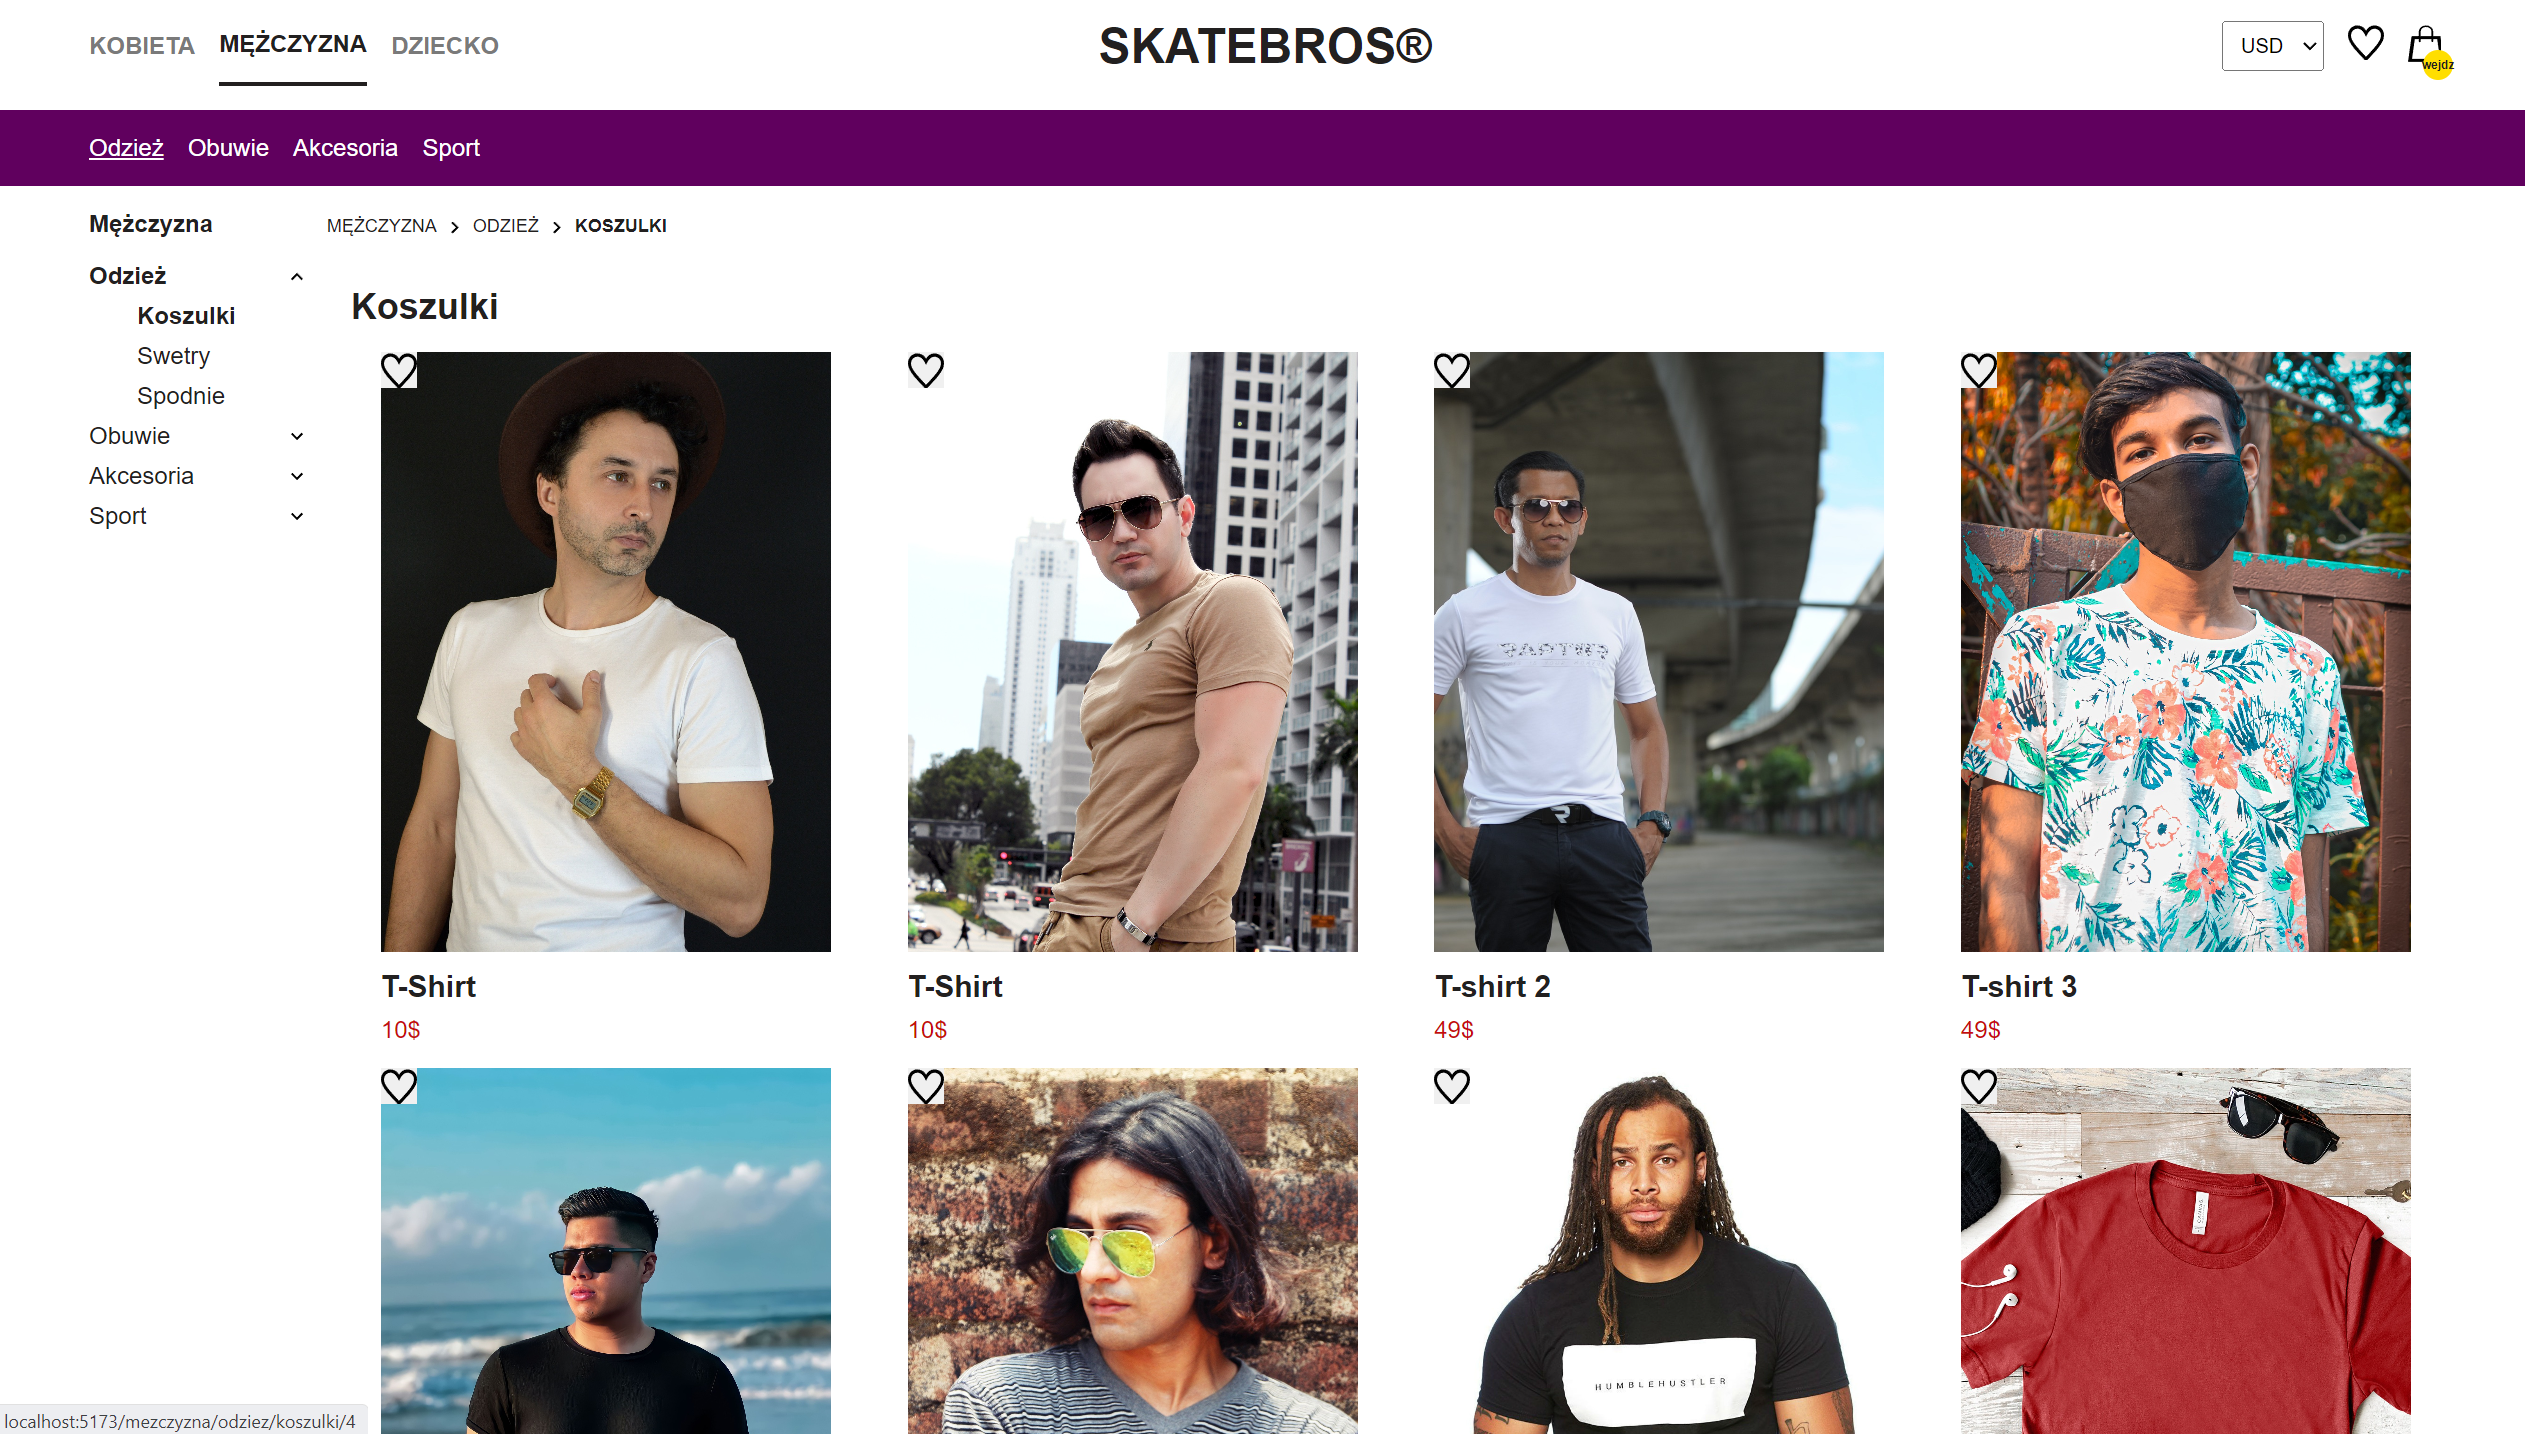
Task: Open the USD currency dropdown
Action: [2272, 46]
